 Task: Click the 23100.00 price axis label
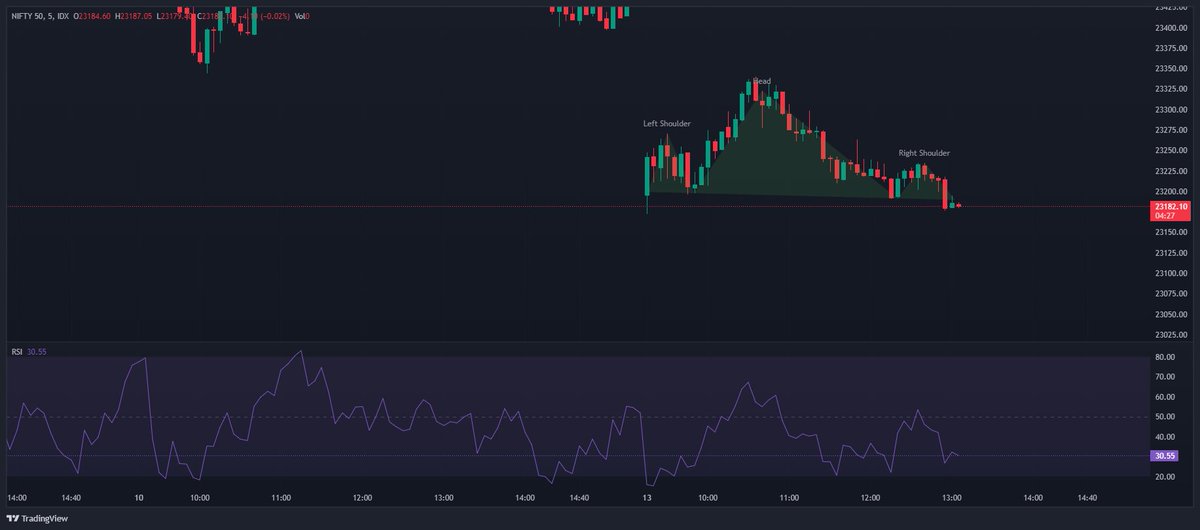pos(1169,273)
